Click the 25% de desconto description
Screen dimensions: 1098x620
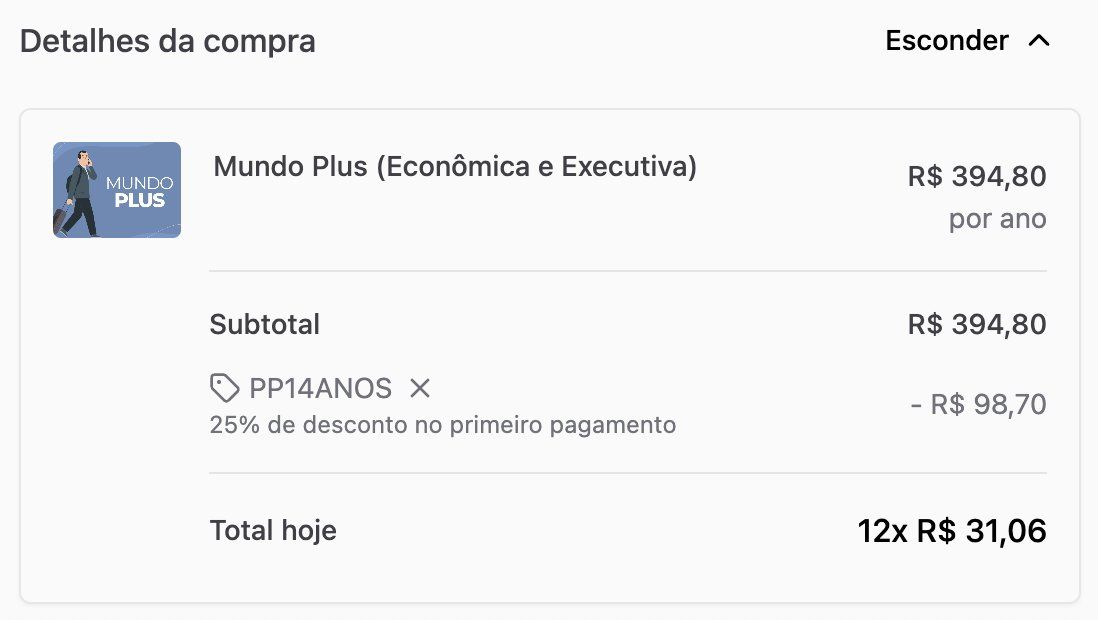443,425
